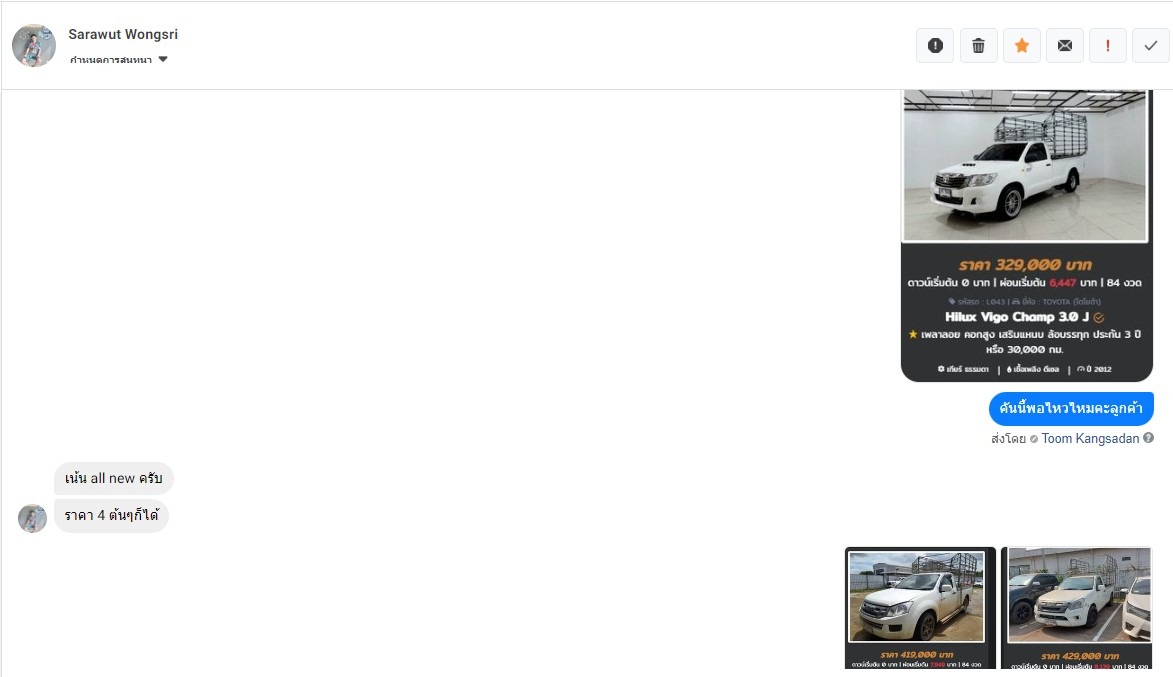Image resolution: width=1173 pixels, height=677 pixels.
Task: Open Sarawut Wongsri name link
Action: (123, 34)
